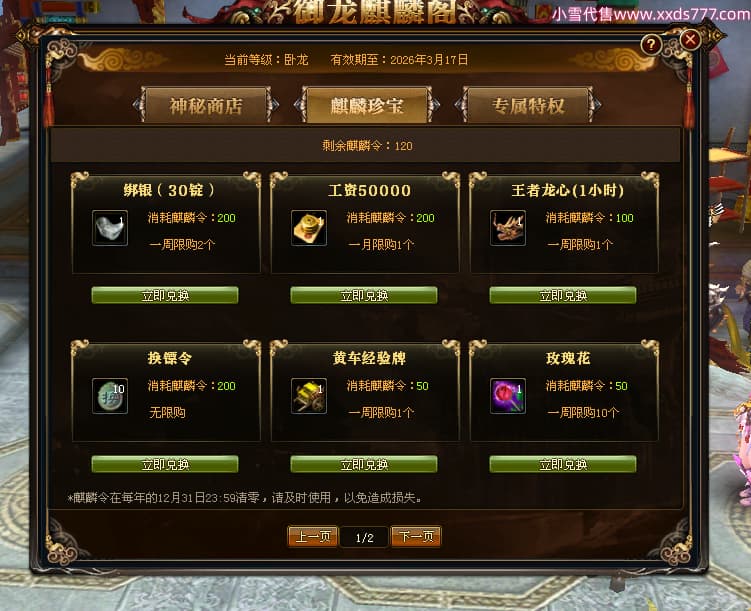Screen dimensions: 751x611
Task: Switch to the 神秘商店 tab
Action: (x=206, y=105)
